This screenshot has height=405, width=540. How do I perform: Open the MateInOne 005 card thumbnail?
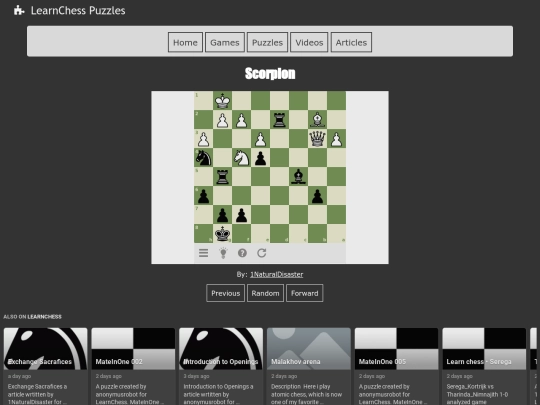pos(396,349)
